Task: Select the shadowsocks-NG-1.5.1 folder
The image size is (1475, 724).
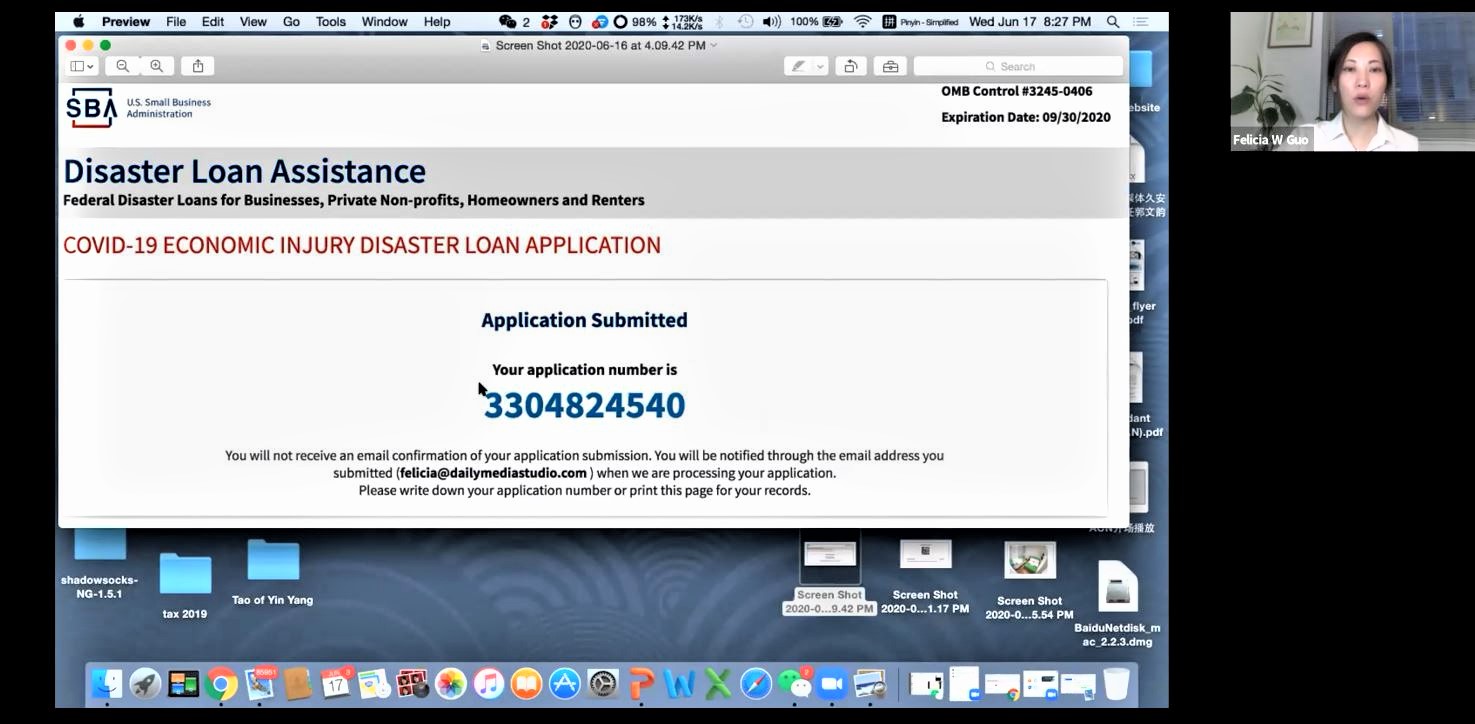Action: 100,562
